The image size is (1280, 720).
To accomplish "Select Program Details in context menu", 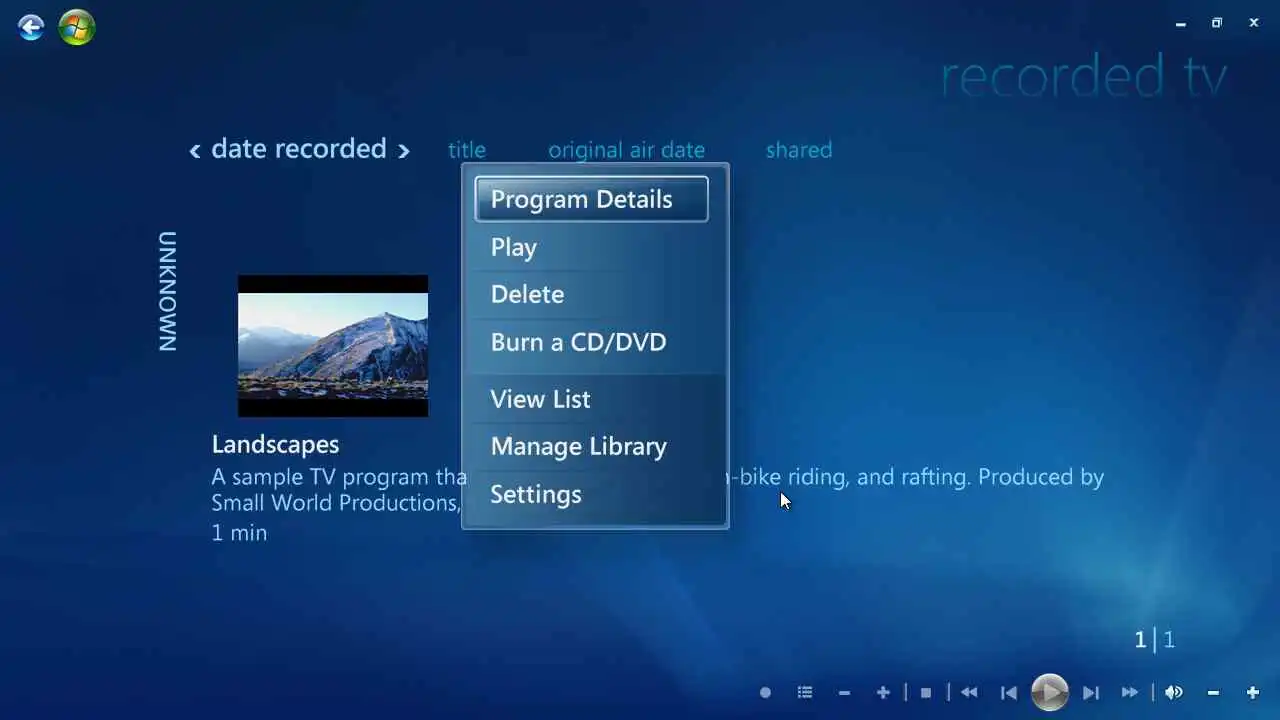I will pos(592,199).
